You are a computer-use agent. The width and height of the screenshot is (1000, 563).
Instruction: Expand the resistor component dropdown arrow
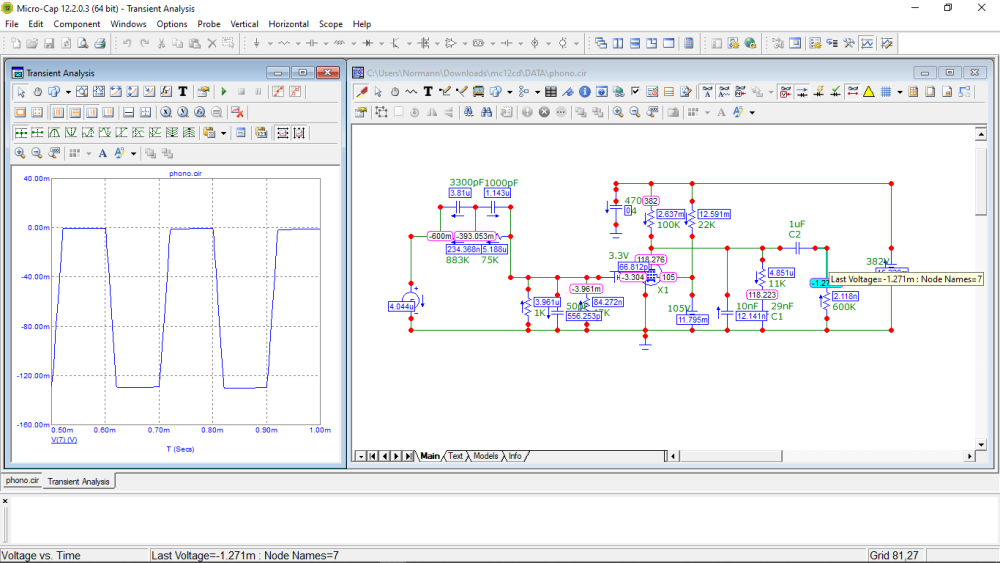tap(298, 44)
